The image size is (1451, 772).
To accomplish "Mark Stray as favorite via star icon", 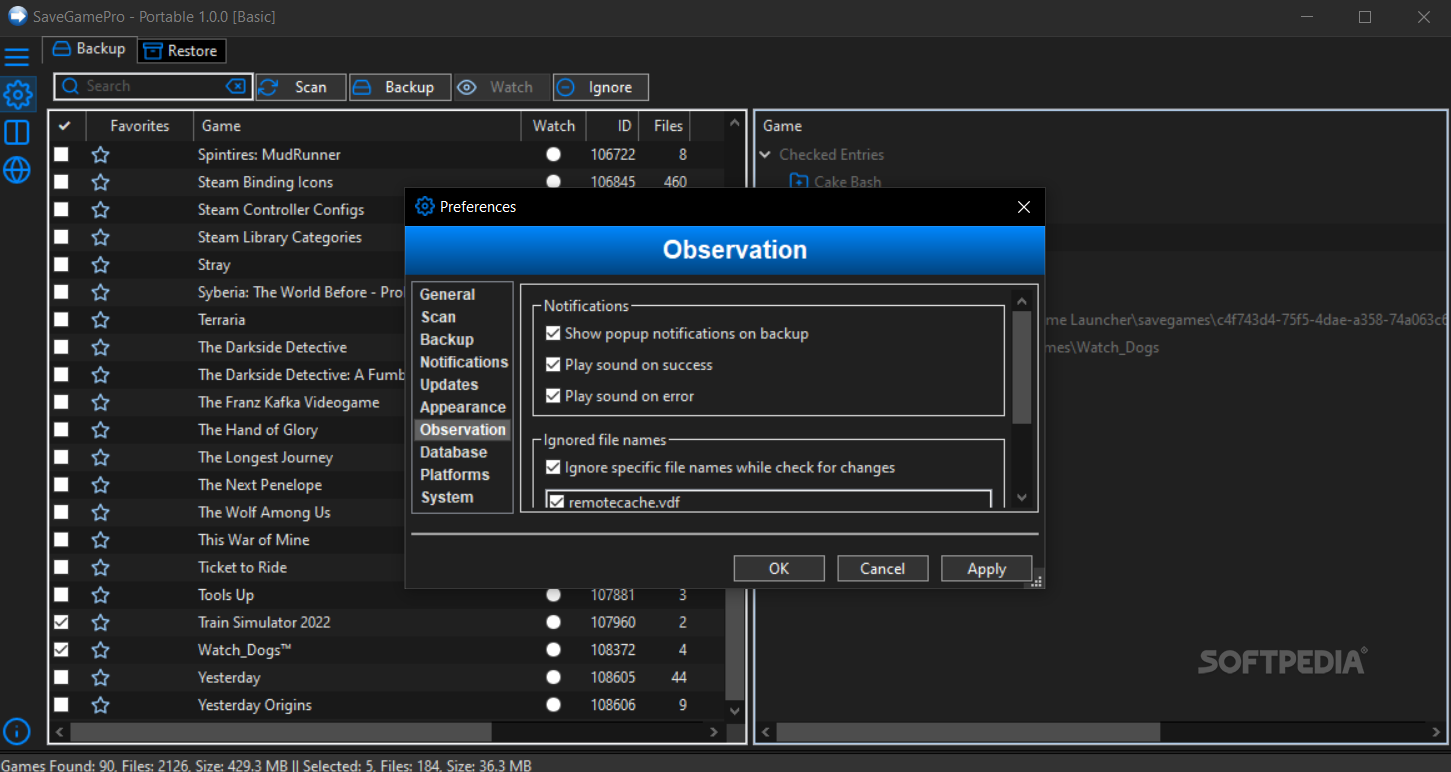I will tap(100, 265).
